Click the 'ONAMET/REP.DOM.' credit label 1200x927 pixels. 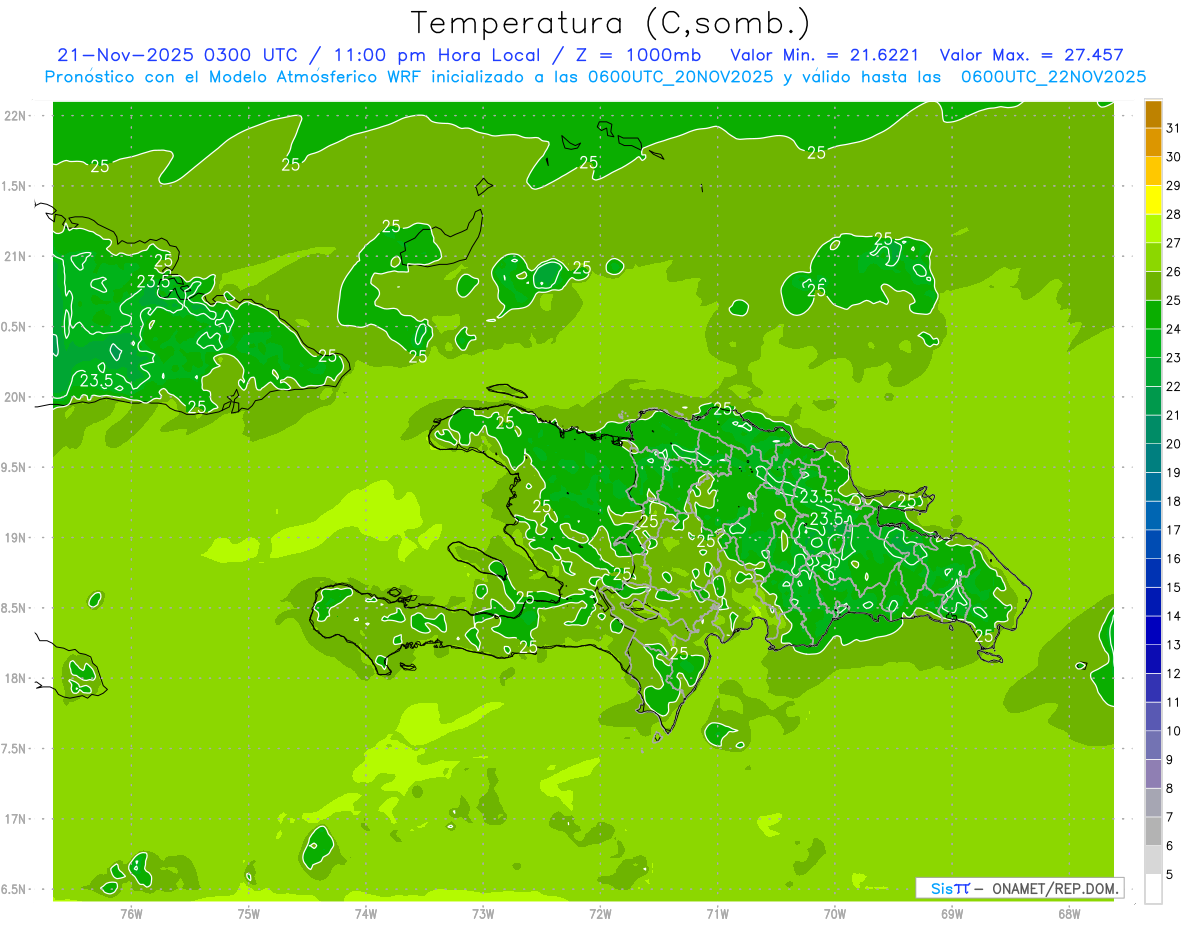[x=1057, y=888]
